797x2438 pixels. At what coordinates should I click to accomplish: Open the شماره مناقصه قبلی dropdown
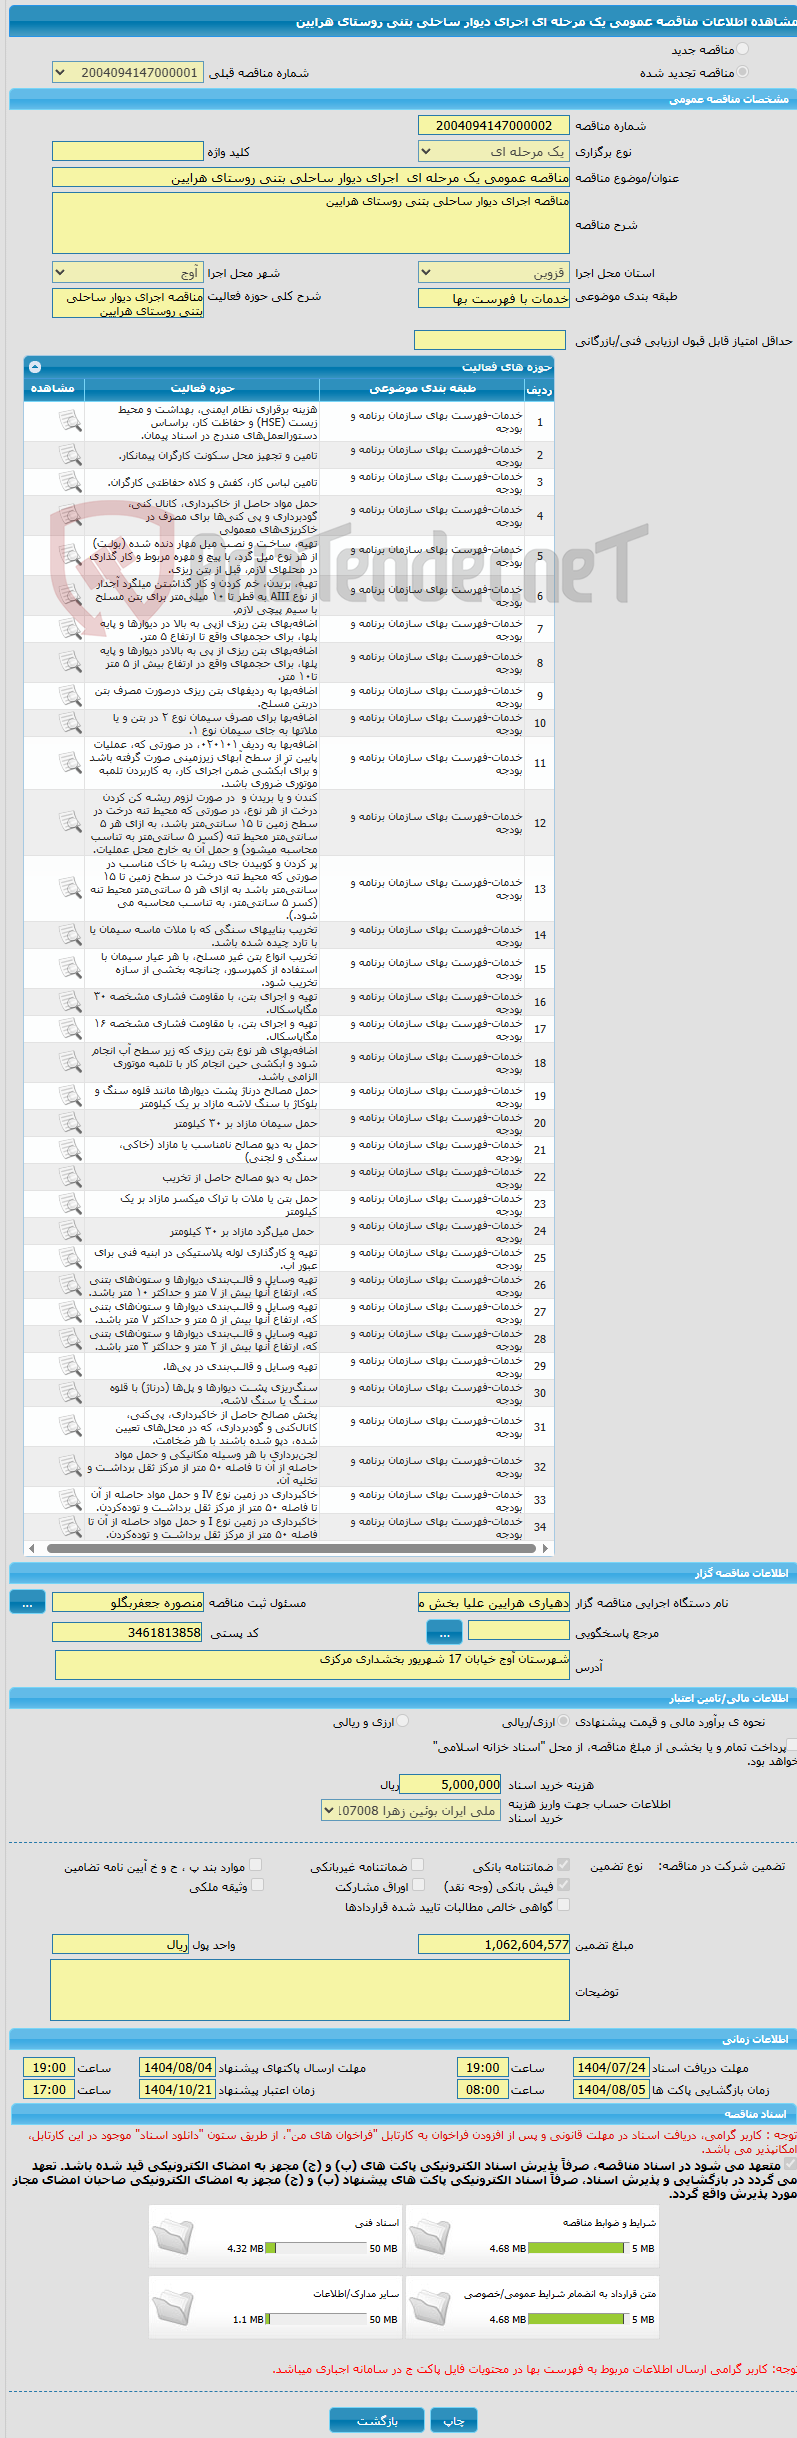[x=128, y=72]
